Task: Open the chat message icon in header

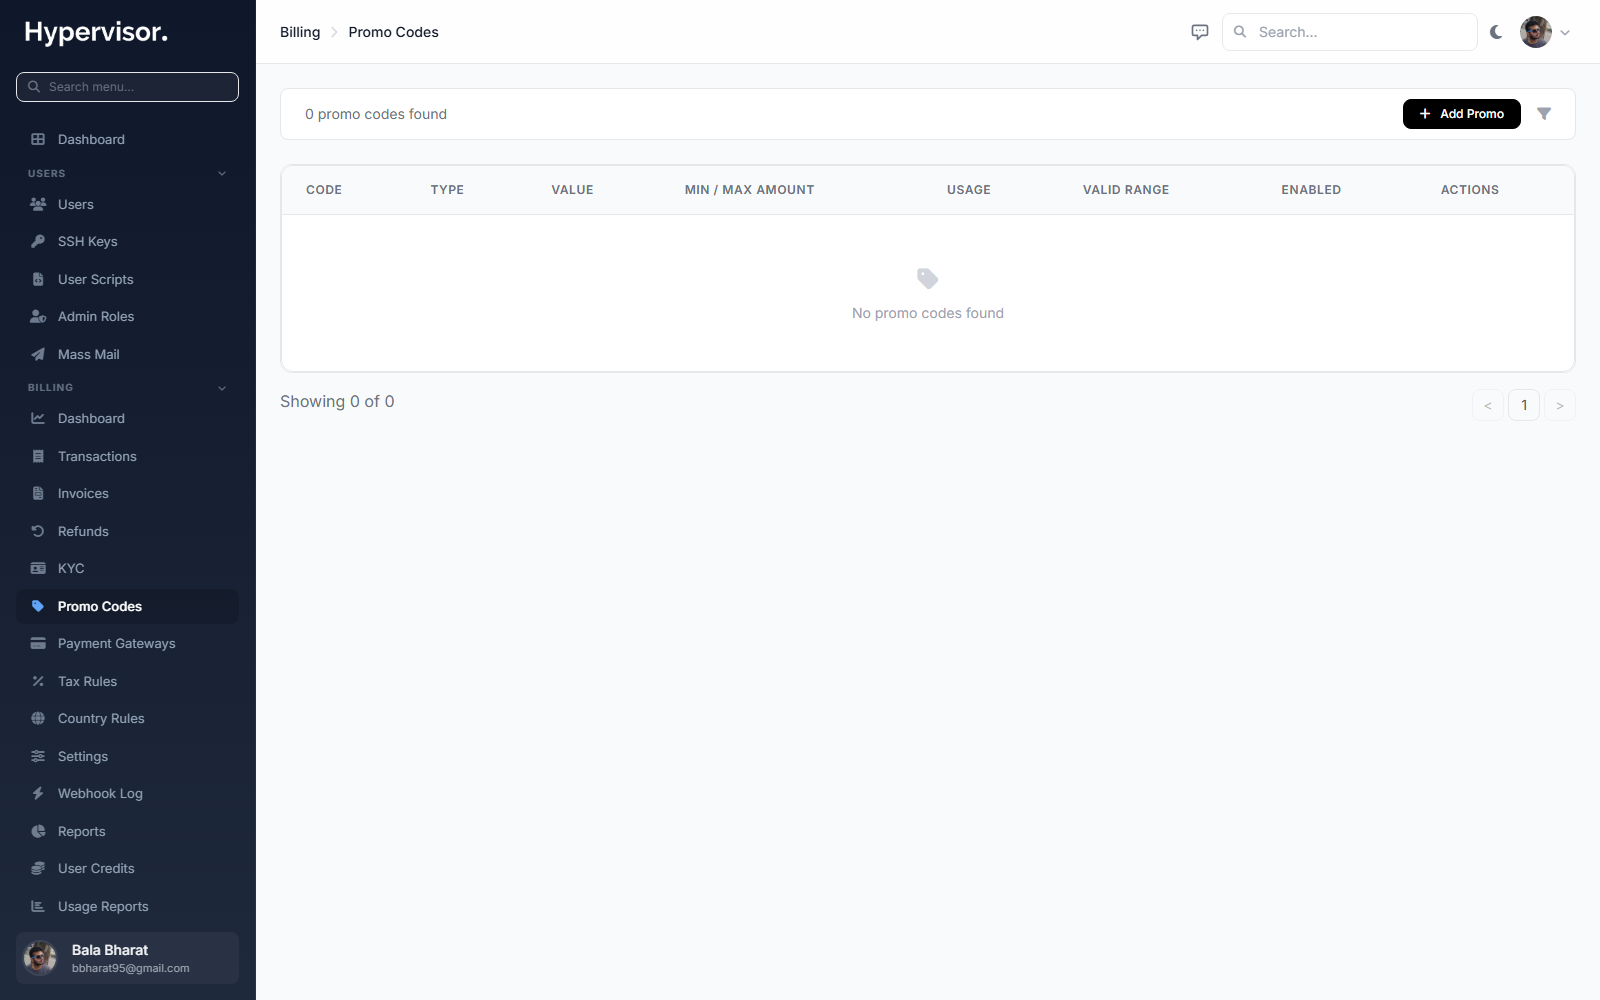Action: [x=1200, y=32]
